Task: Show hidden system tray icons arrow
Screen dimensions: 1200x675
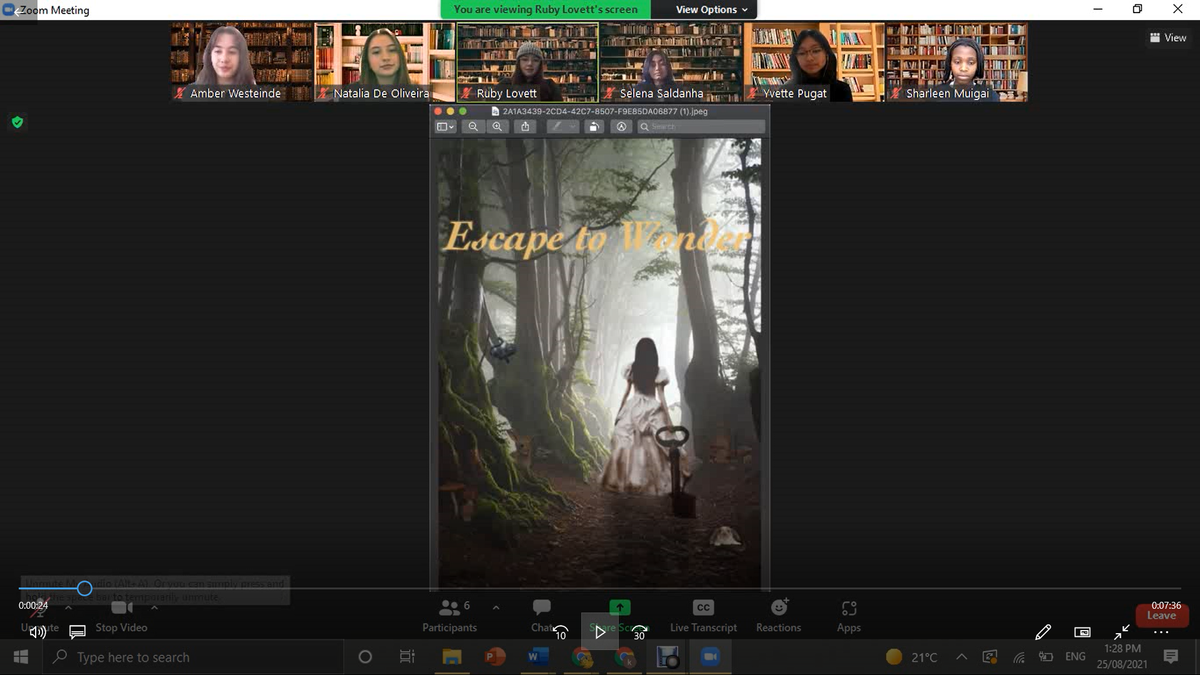Action: 962,657
